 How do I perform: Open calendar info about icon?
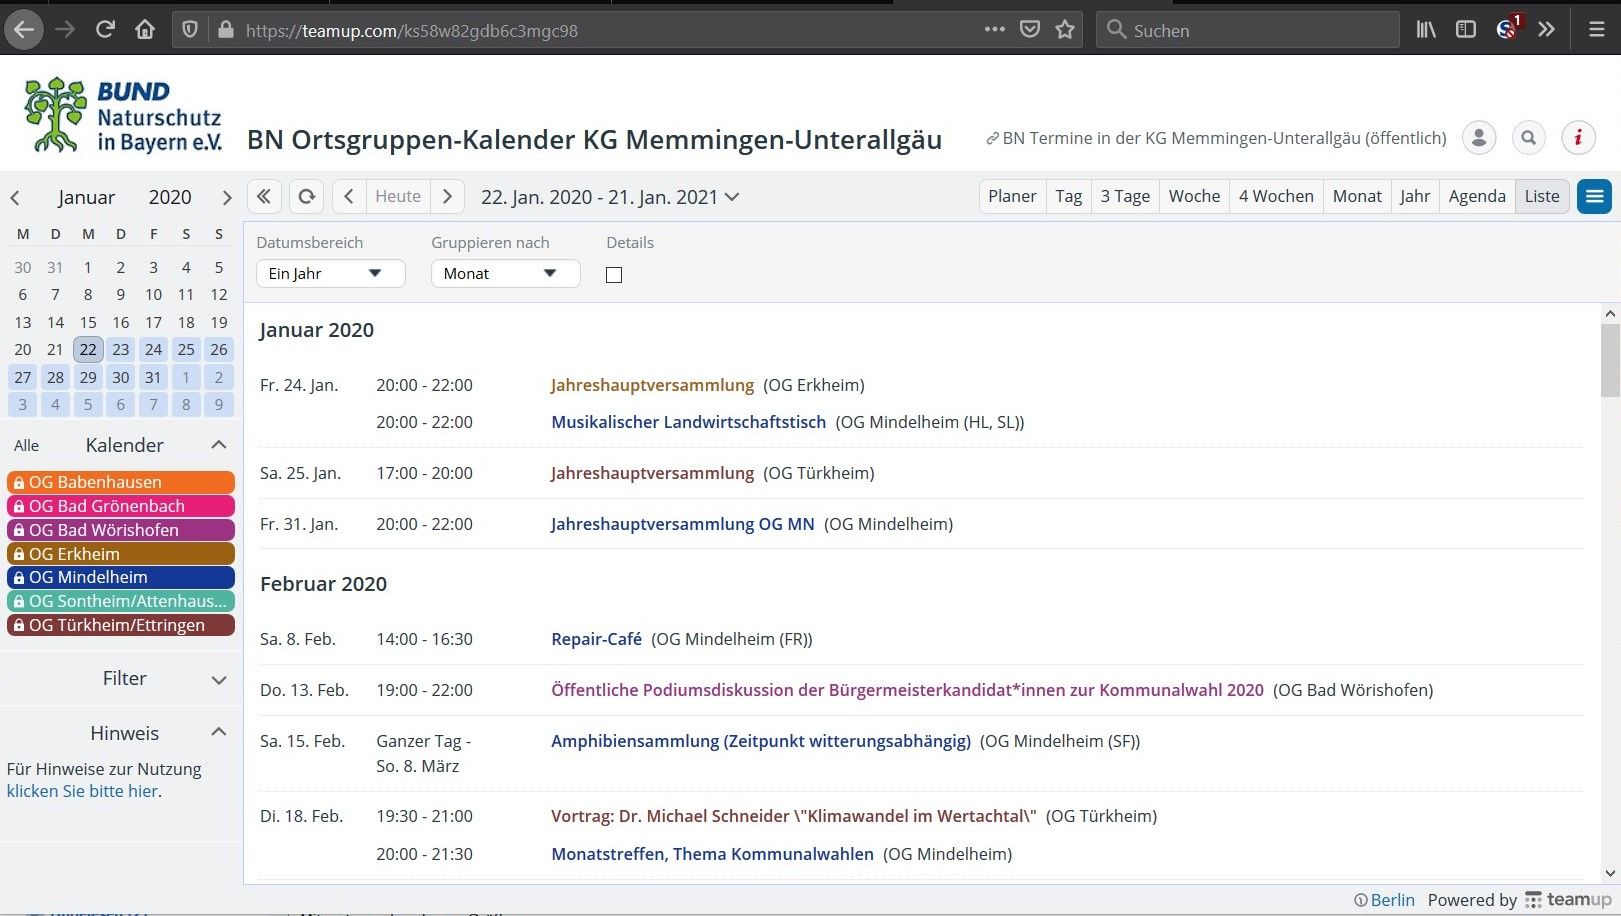[1578, 138]
